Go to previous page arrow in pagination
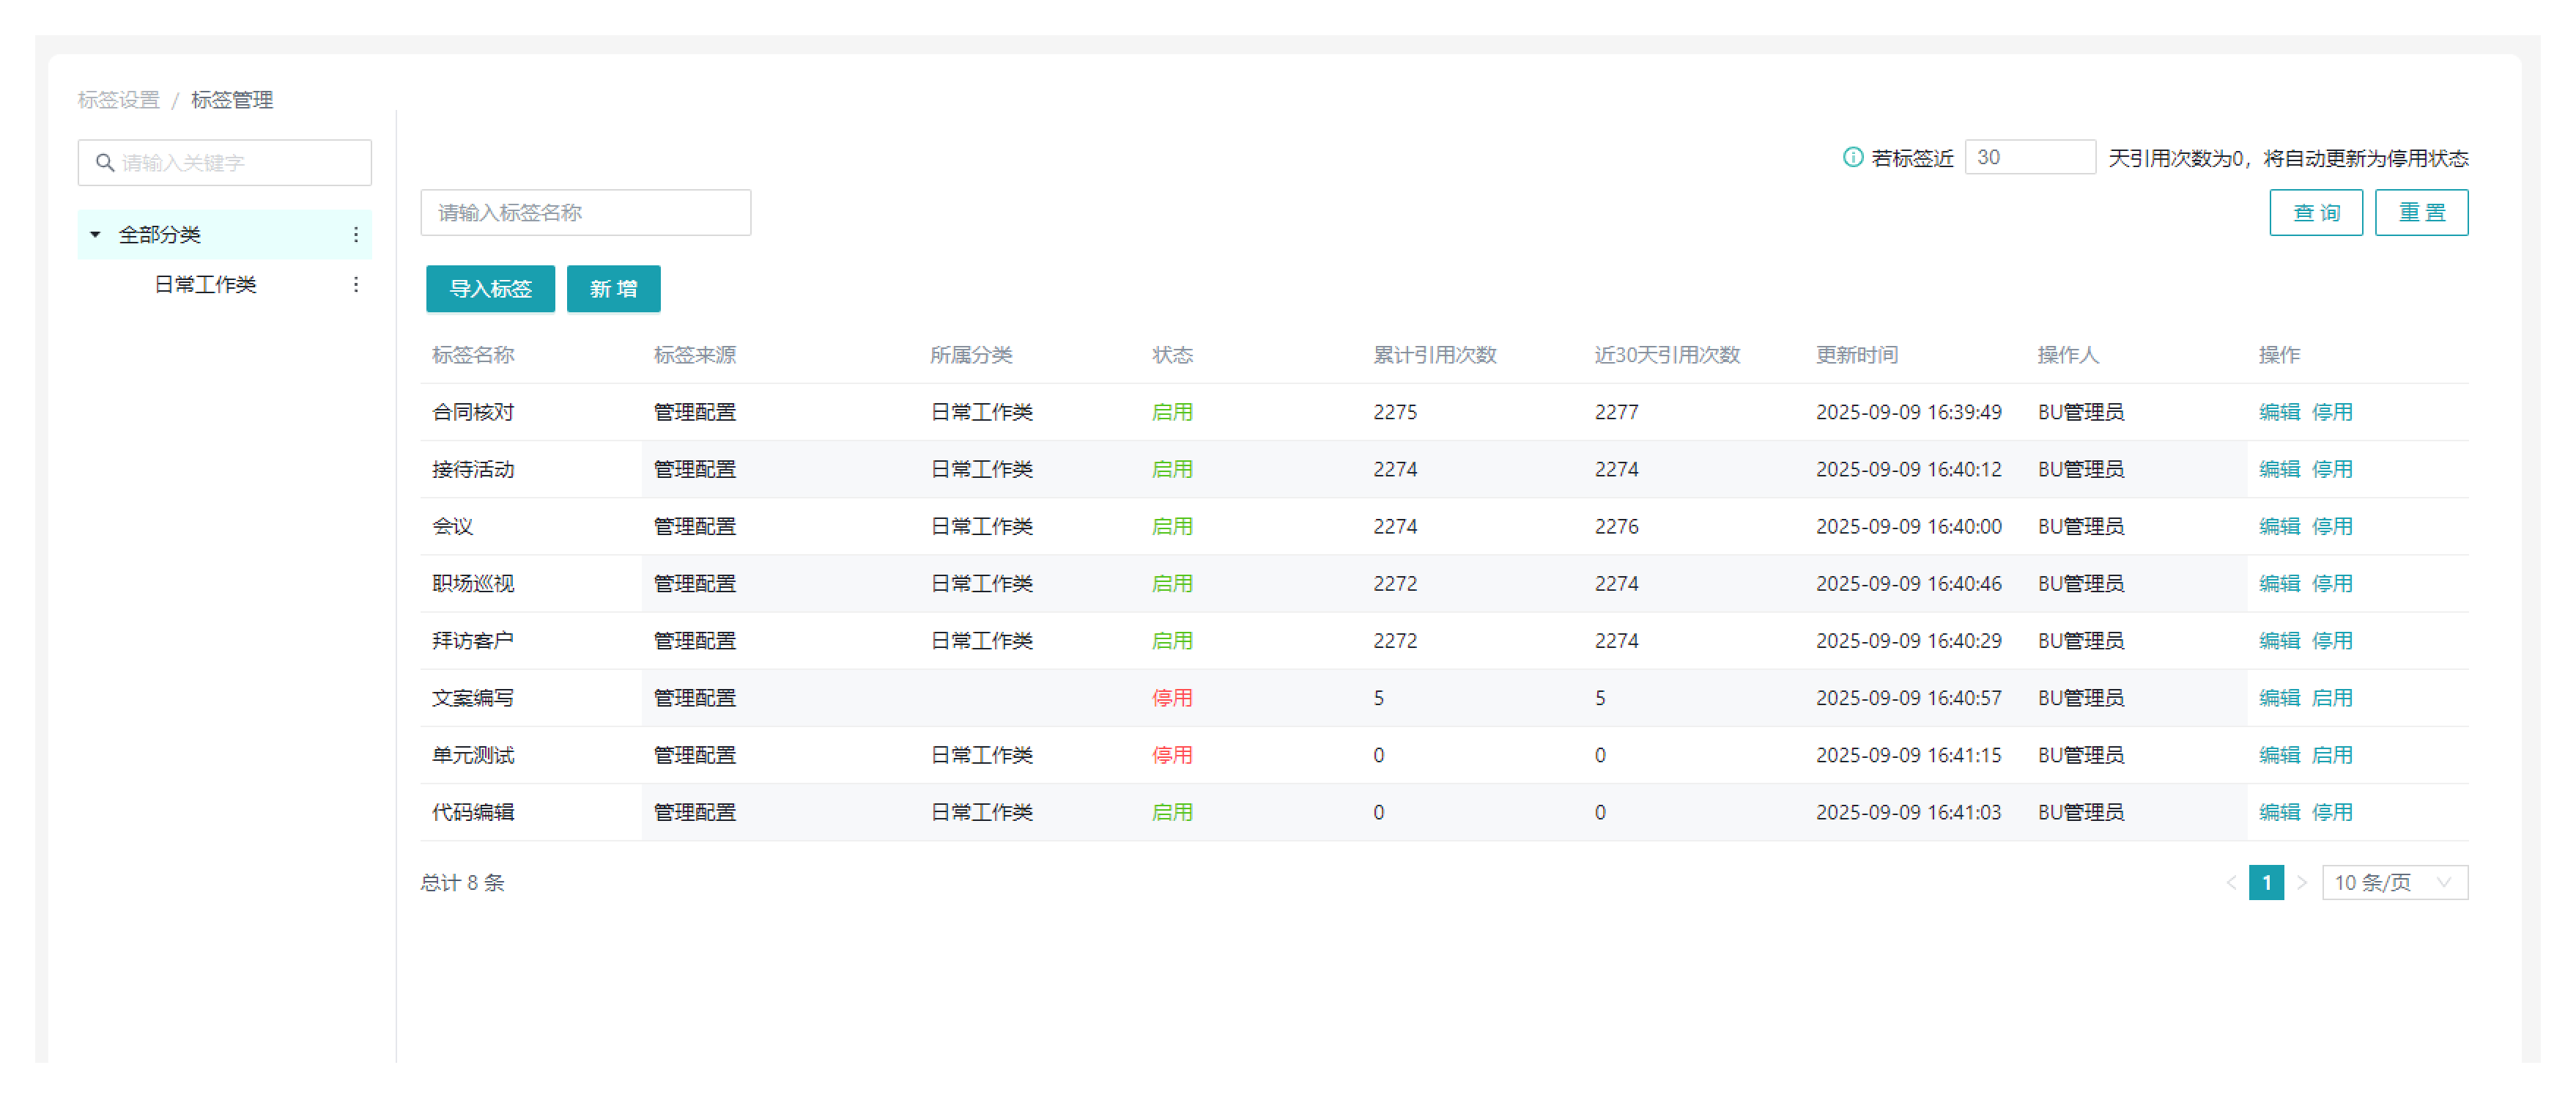Image resolution: width=2576 pixels, height=1098 pixels. pos(2231,882)
